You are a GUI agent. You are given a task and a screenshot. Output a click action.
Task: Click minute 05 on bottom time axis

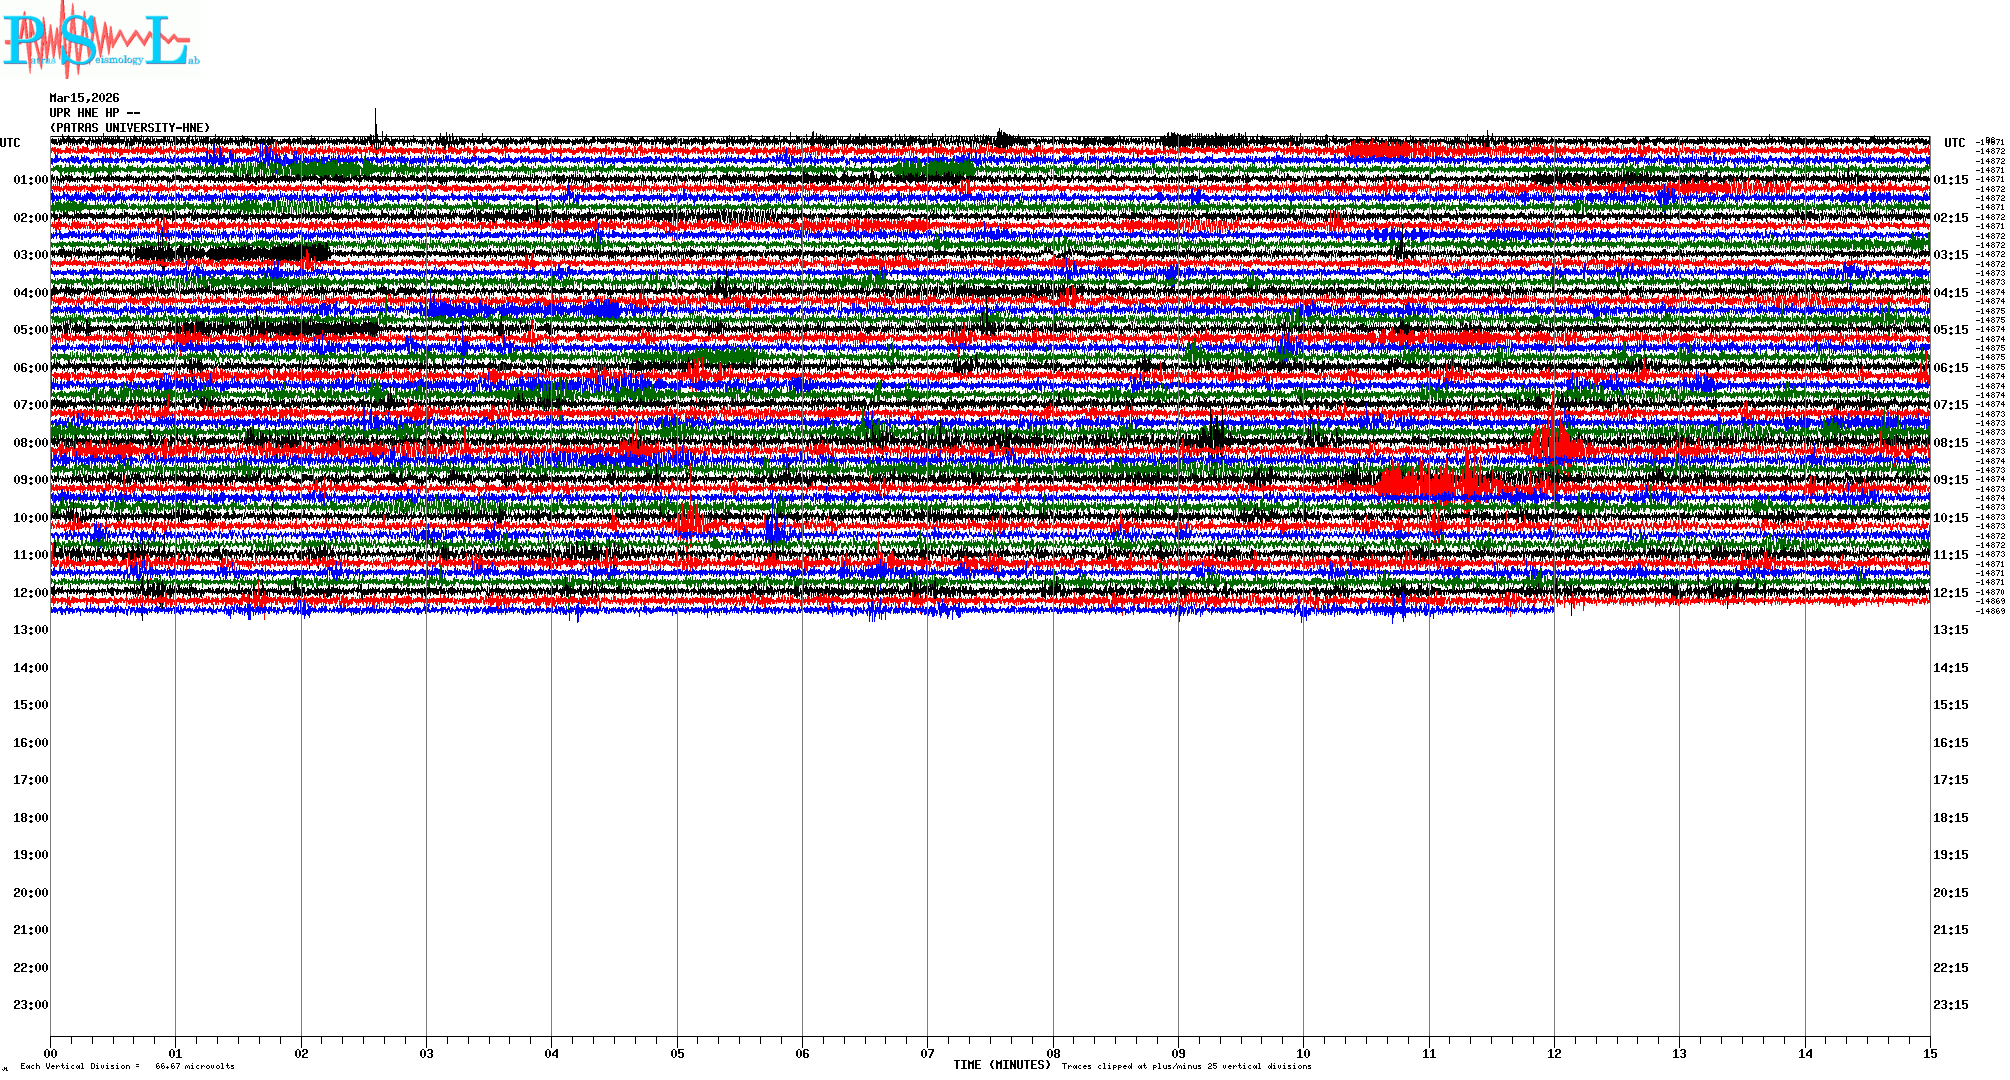(677, 1053)
